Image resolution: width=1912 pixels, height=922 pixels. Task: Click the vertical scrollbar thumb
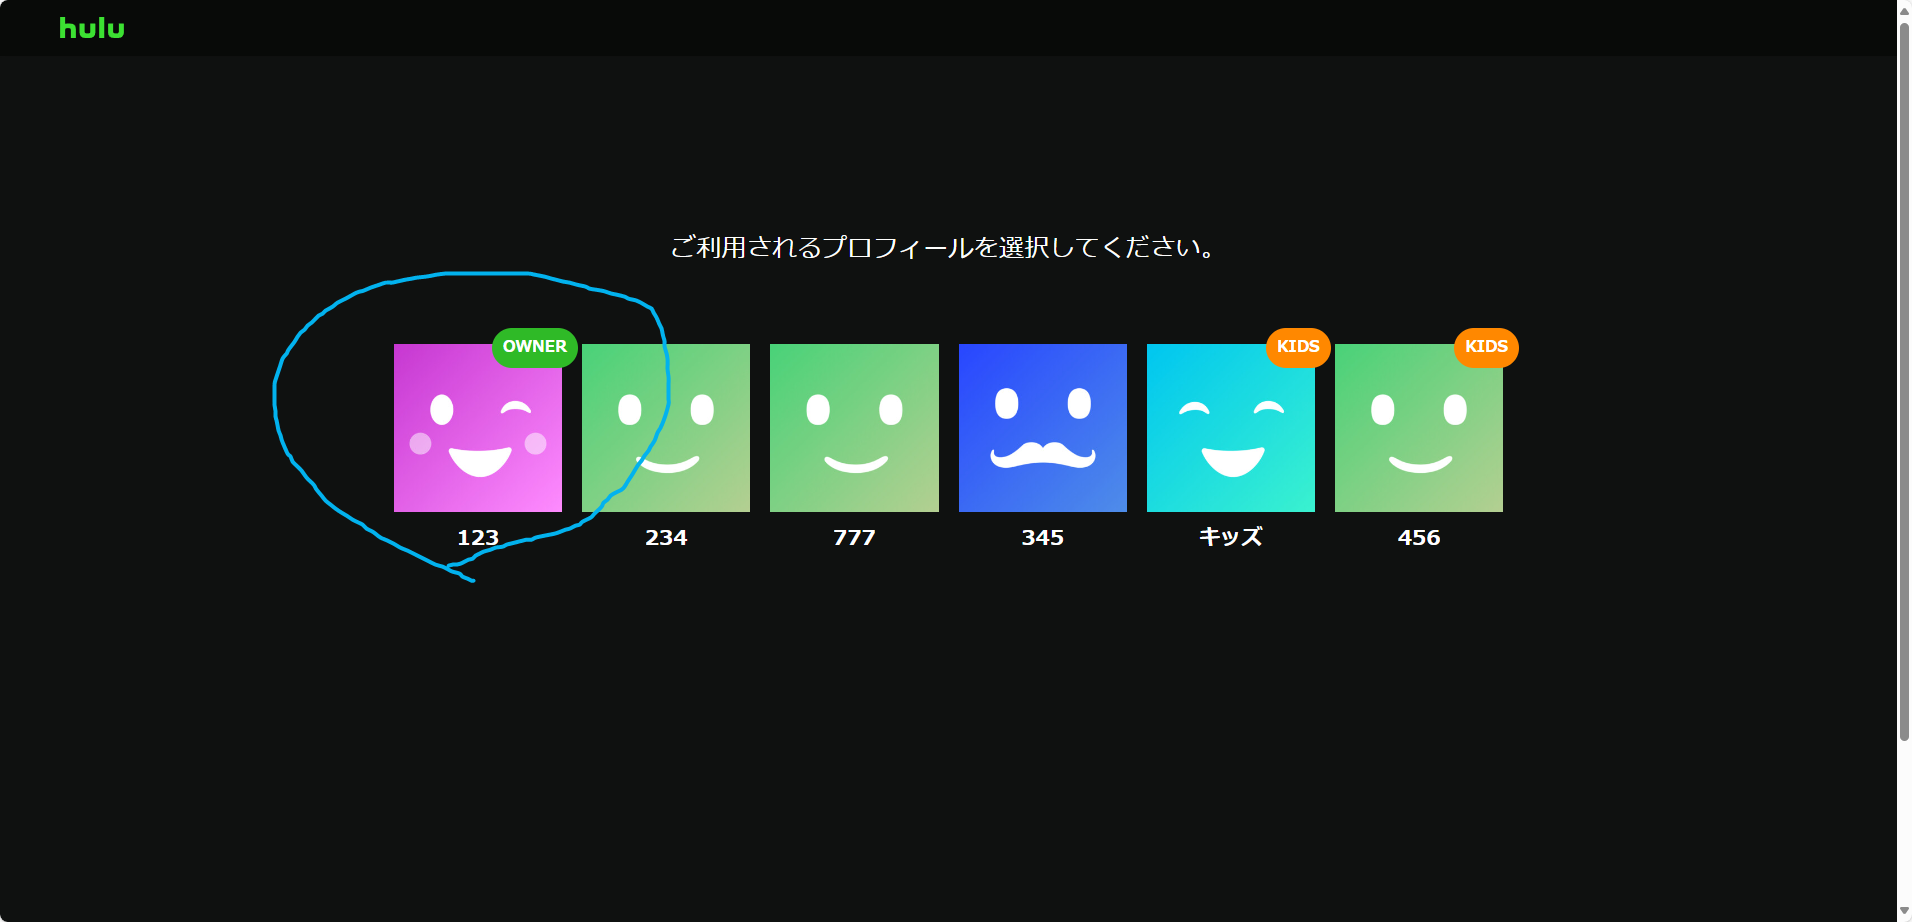[1904, 380]
